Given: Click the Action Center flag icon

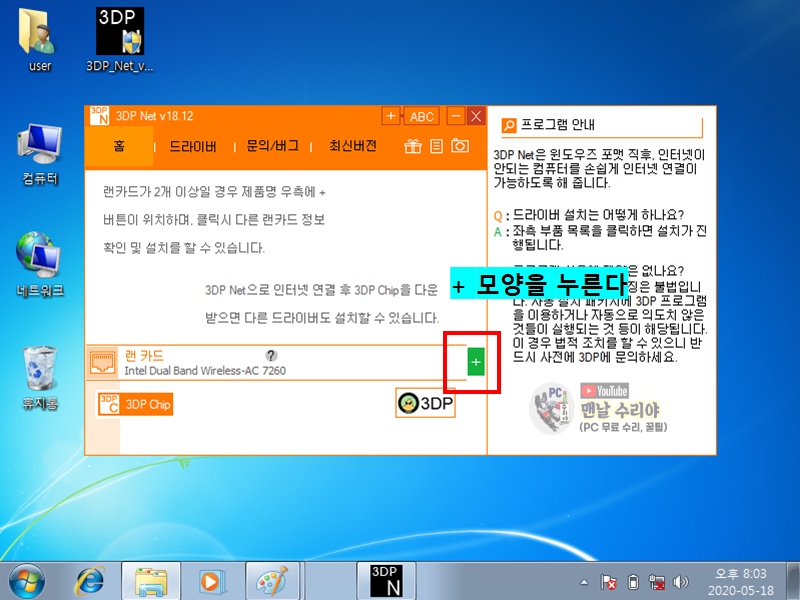Looking at the screenshot, I should point(608,582).
